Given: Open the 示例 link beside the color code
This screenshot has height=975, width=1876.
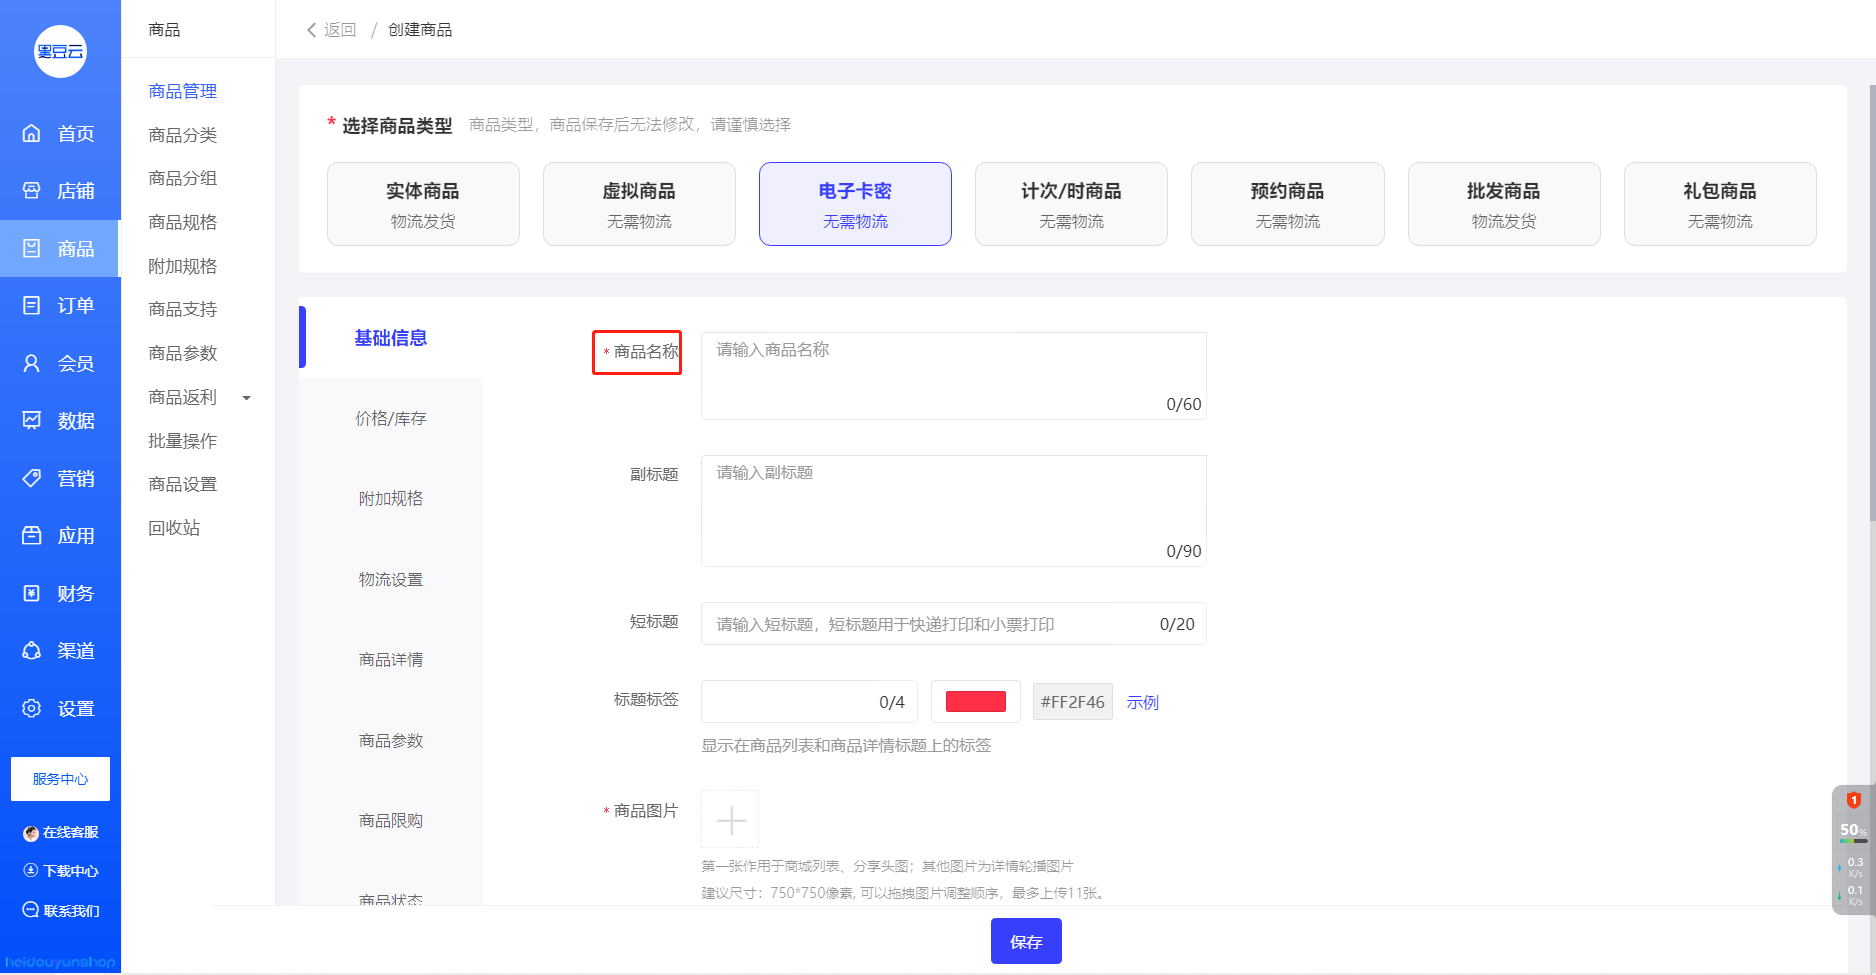Looking at the screenshot, I should click(1142, 702).
